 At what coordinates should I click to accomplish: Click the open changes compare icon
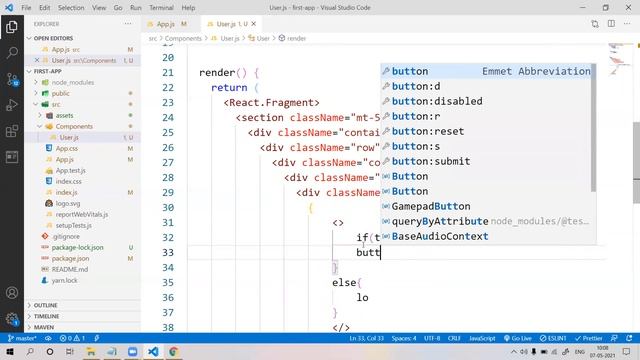tap(595, 24)
